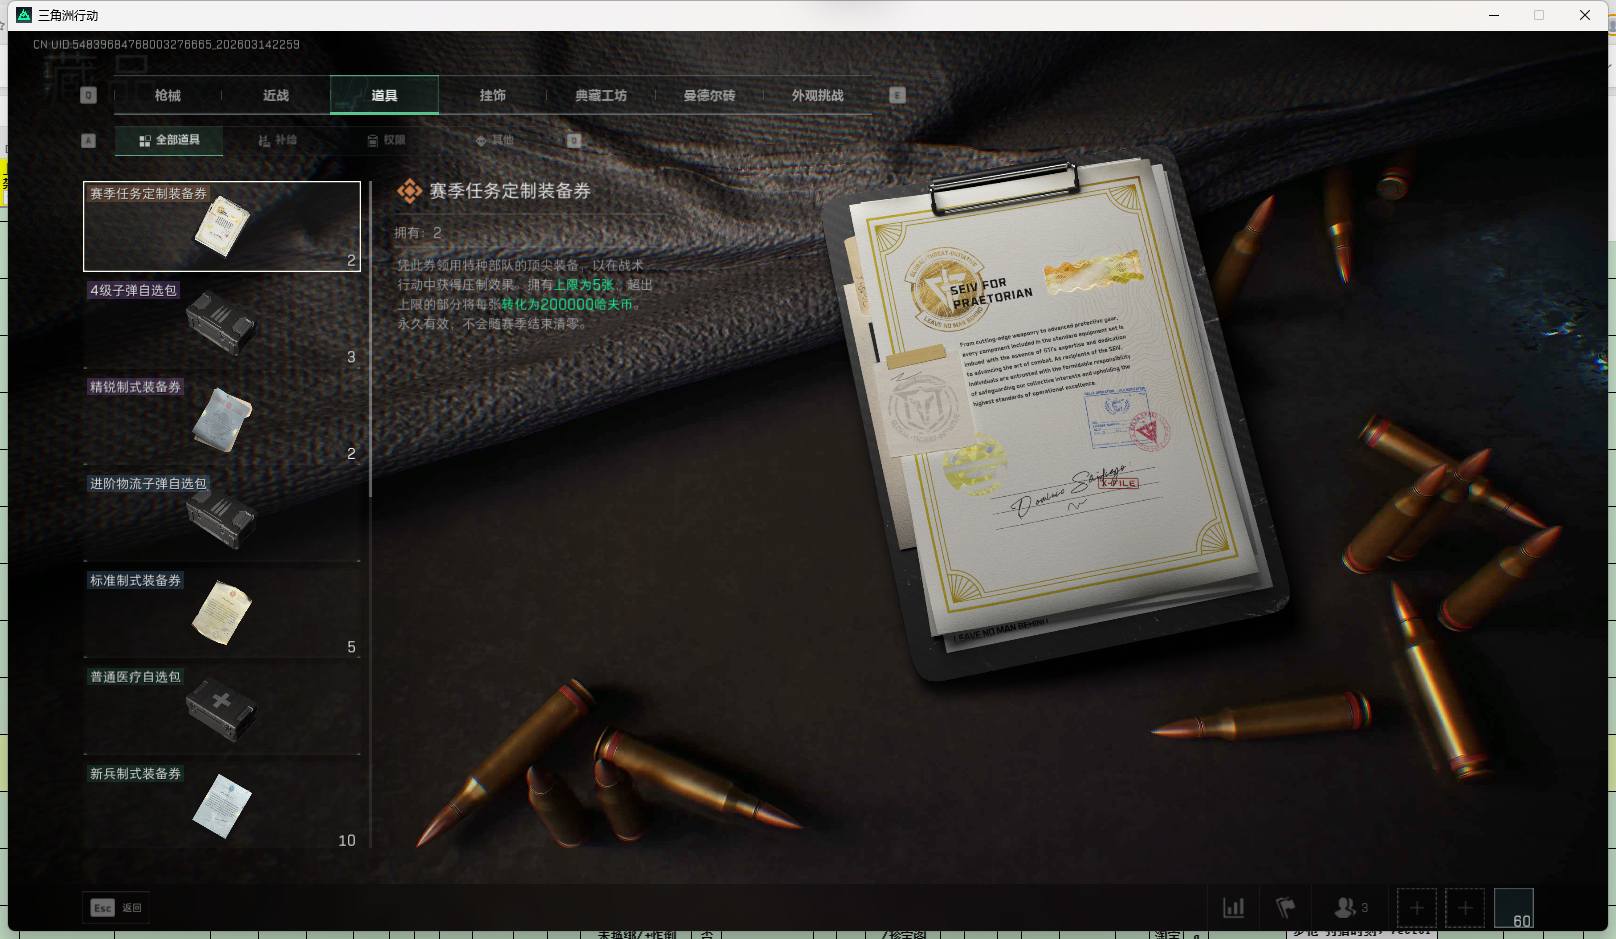Screen dimensions: 1616x939
Task: Minimize the 三角洲行动 window
Action: coord(1494,15)
